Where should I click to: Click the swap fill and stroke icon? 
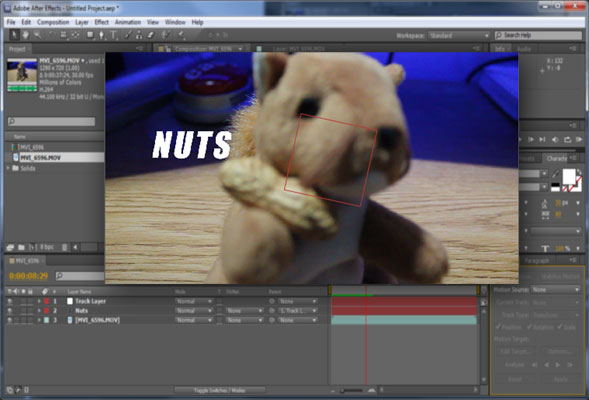pos(579,172)
